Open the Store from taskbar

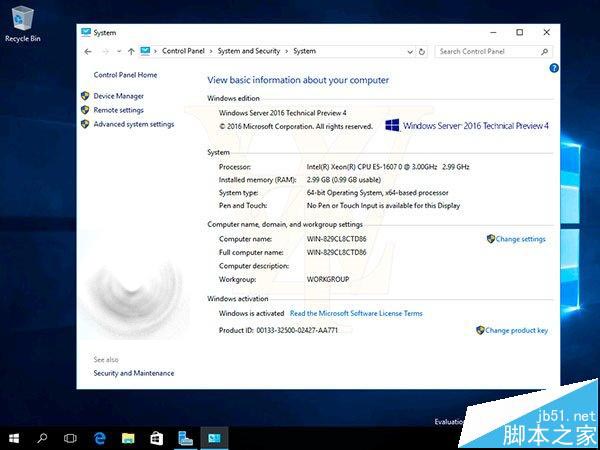point(157,438)
